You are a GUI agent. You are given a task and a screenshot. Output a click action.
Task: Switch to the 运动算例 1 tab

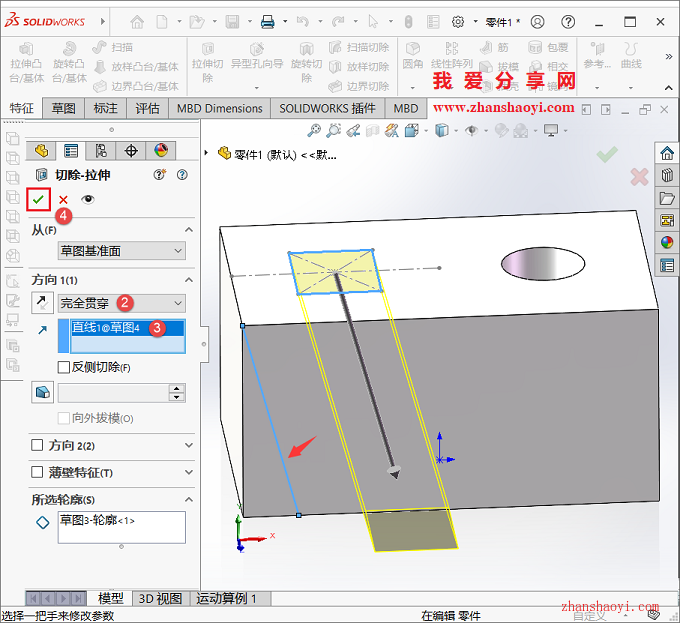(x=227, y=598)
